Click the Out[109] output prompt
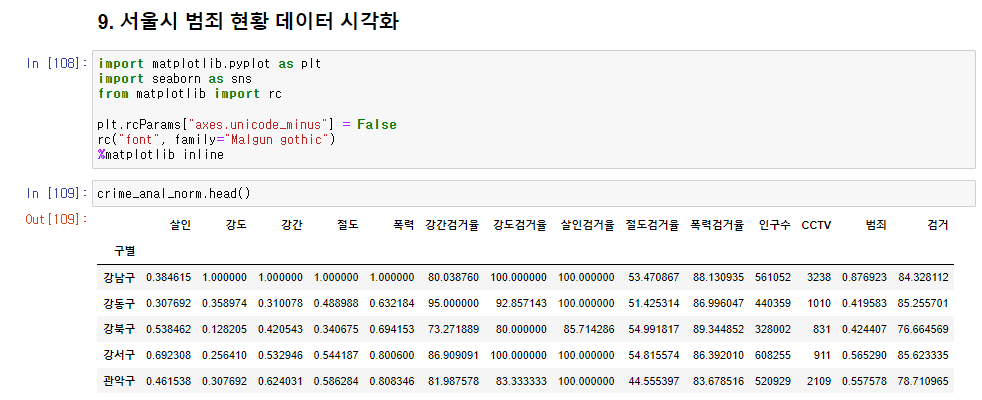 tap(57, 219)
